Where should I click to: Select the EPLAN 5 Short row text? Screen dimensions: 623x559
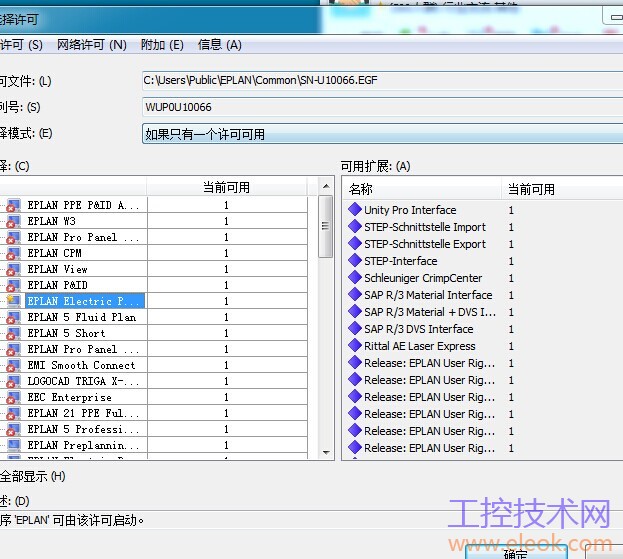[x=66, y=333]
